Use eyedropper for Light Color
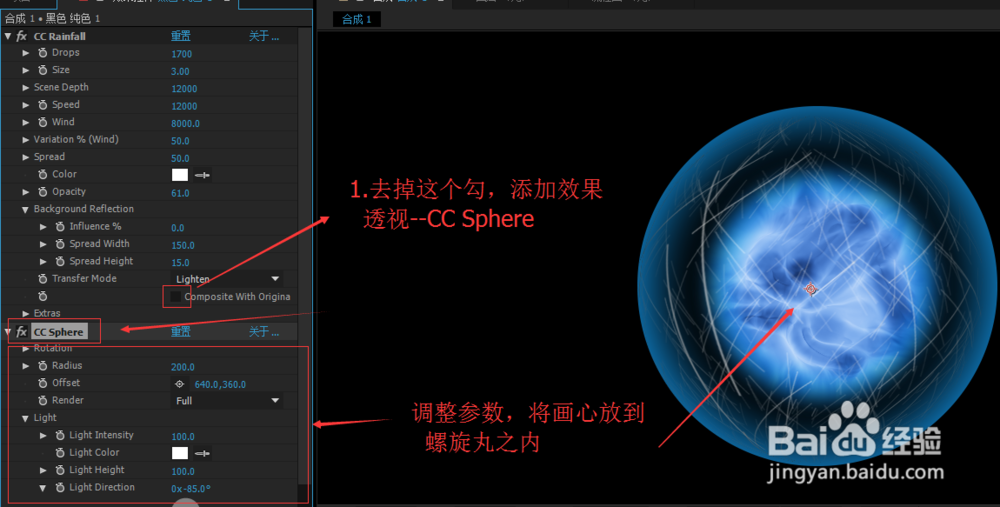 pos(202,453)
